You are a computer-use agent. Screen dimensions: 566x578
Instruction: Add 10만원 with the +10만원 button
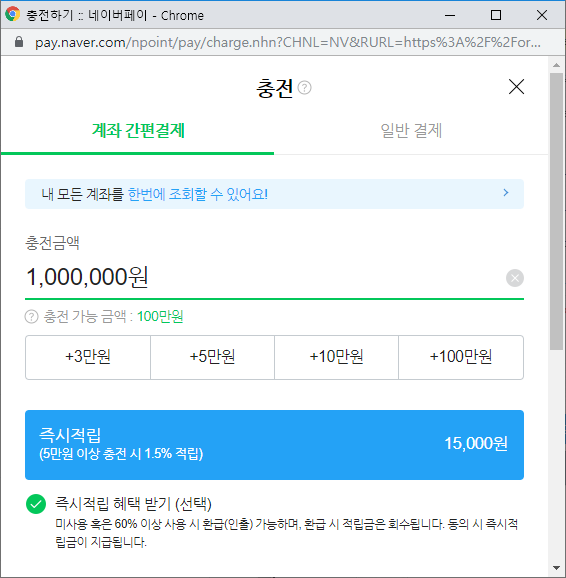click(x=336, y=357)
